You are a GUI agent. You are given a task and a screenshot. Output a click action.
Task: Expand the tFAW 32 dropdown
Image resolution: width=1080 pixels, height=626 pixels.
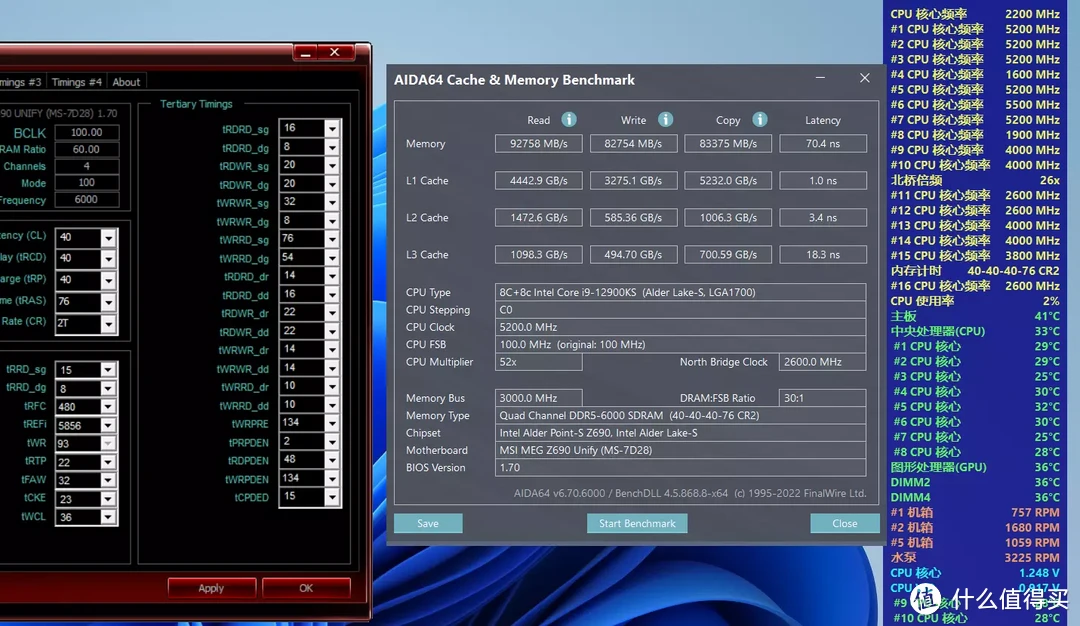107,481
